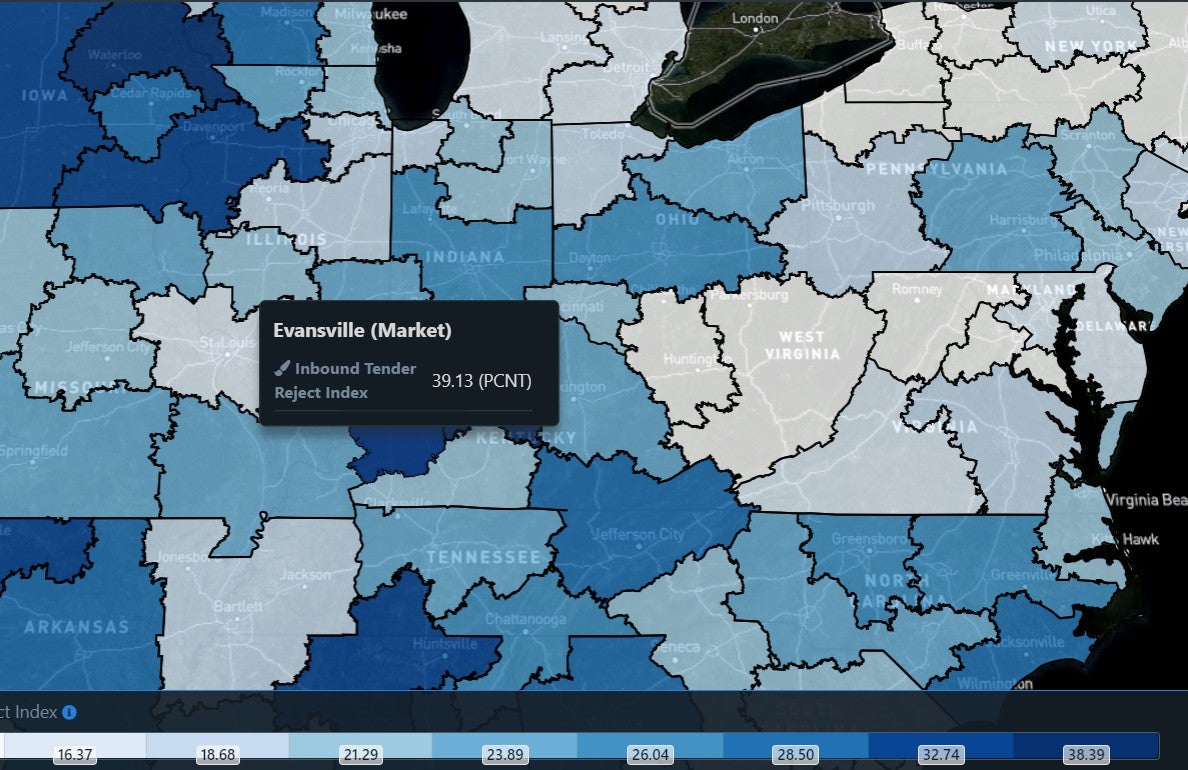This screenshot has height=770, width=1188.
Task: Select the 21.29 legend color segment
Action: coord(360,746)
